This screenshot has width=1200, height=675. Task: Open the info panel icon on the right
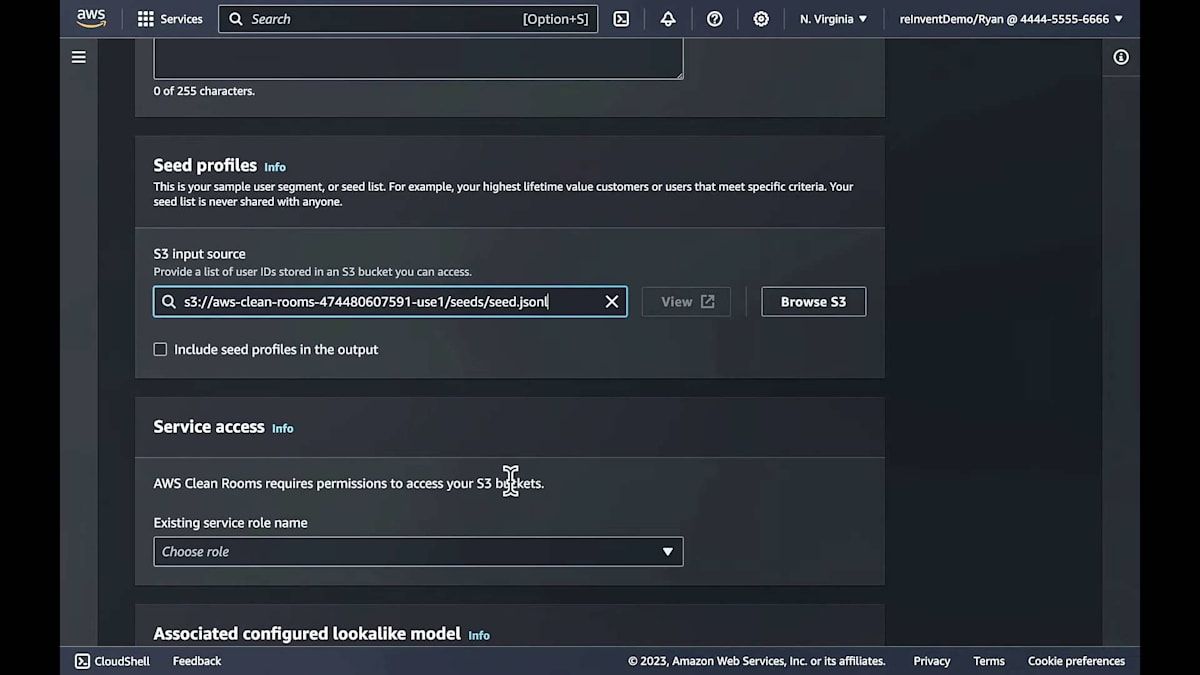pos(1121,57)
